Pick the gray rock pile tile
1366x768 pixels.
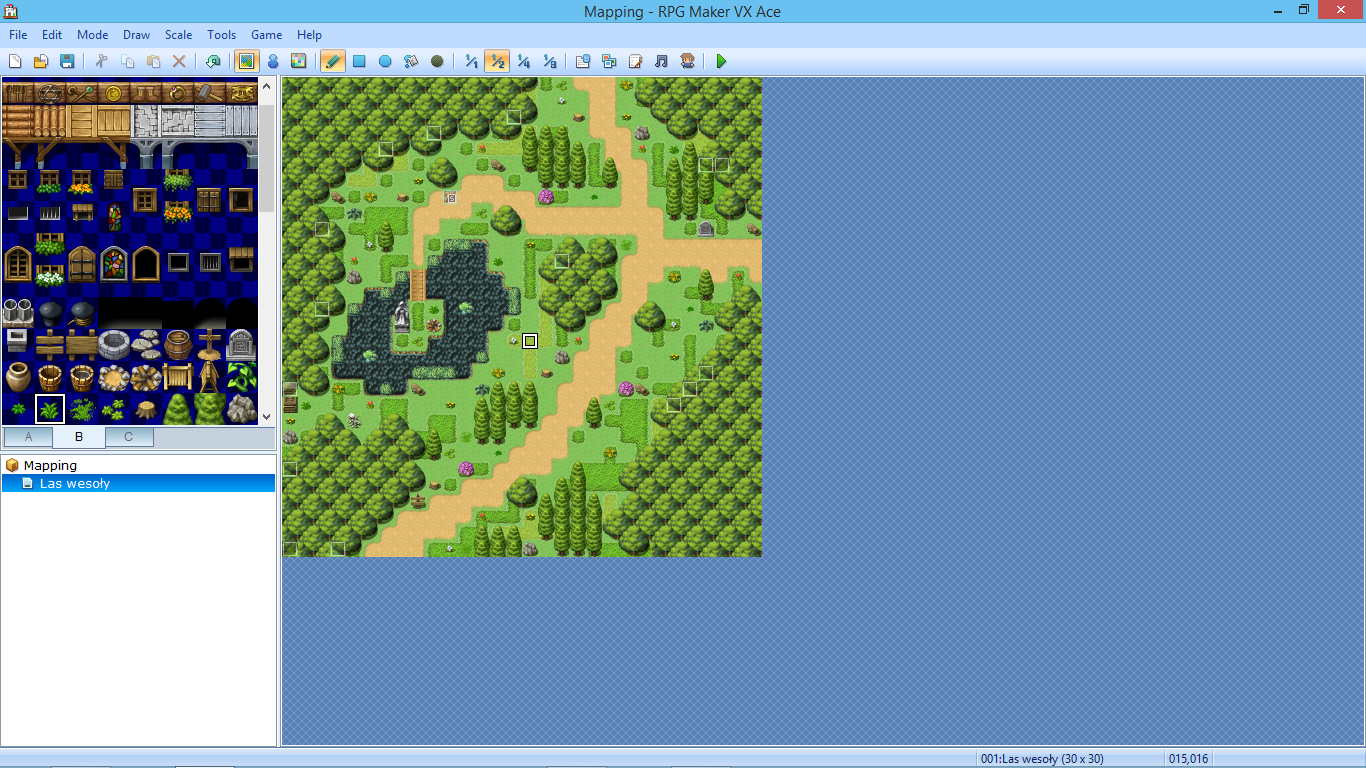tap(242, 408)
